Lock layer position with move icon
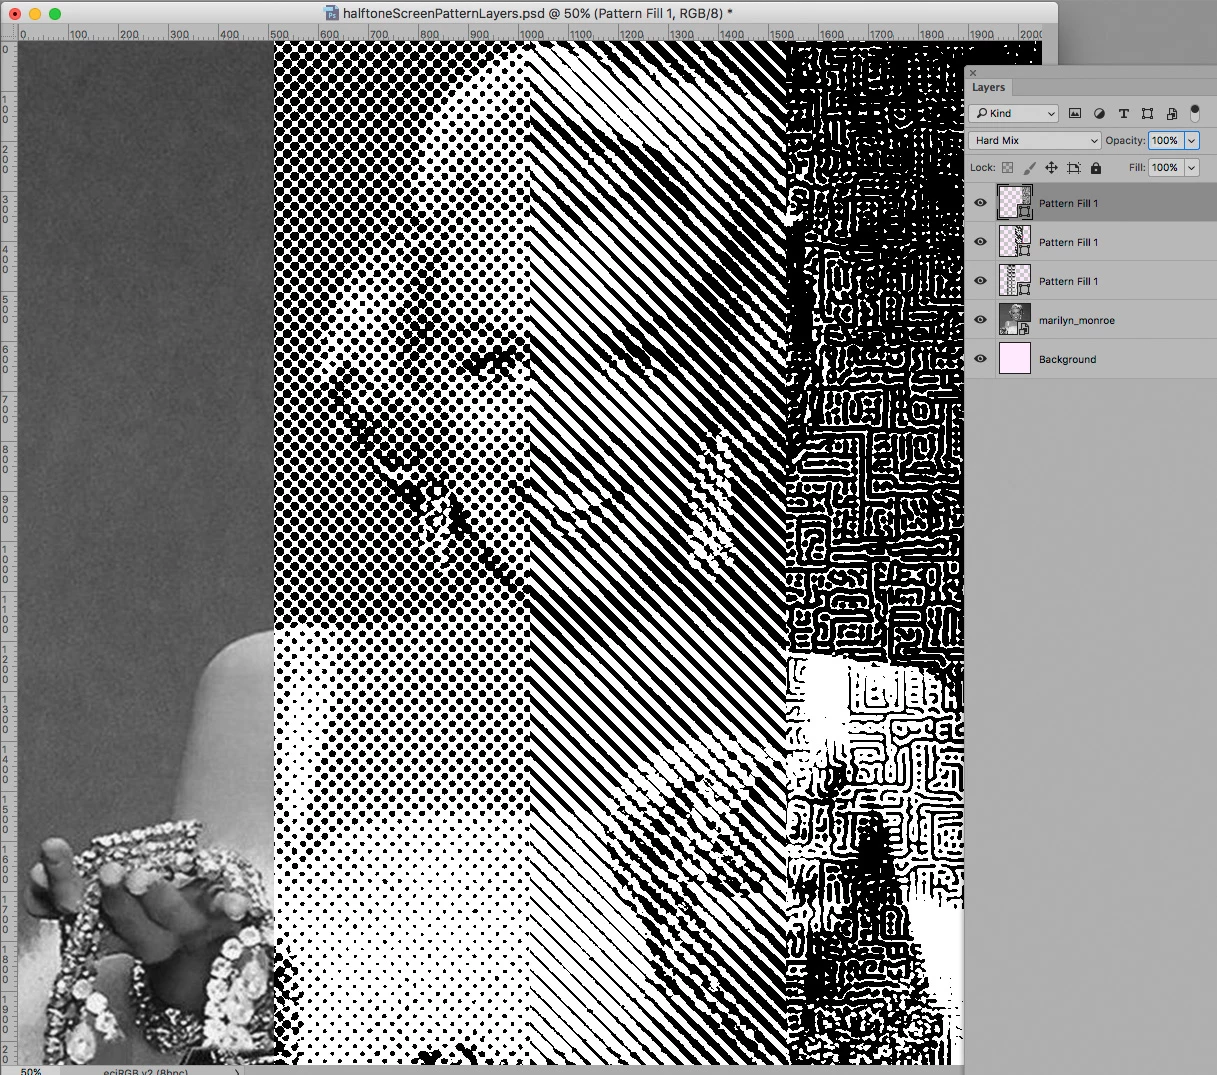The image size is (1217, 1075). [1051, 168]
